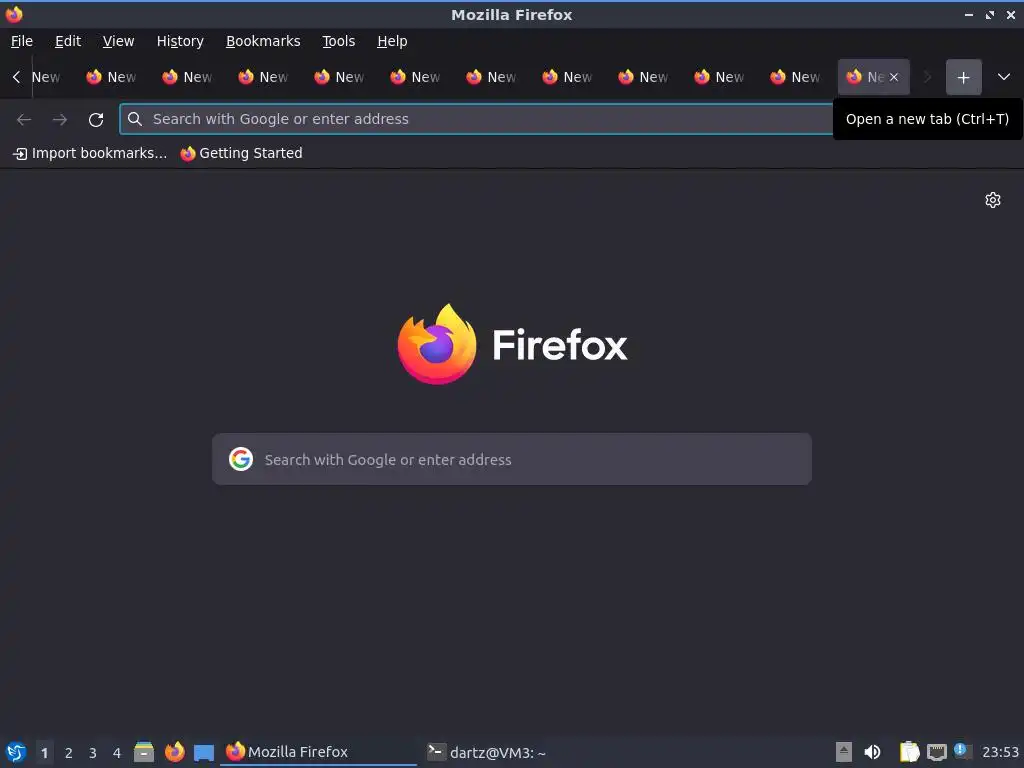
Task: Click the Google logo in the search box
Action: [241, 459]
